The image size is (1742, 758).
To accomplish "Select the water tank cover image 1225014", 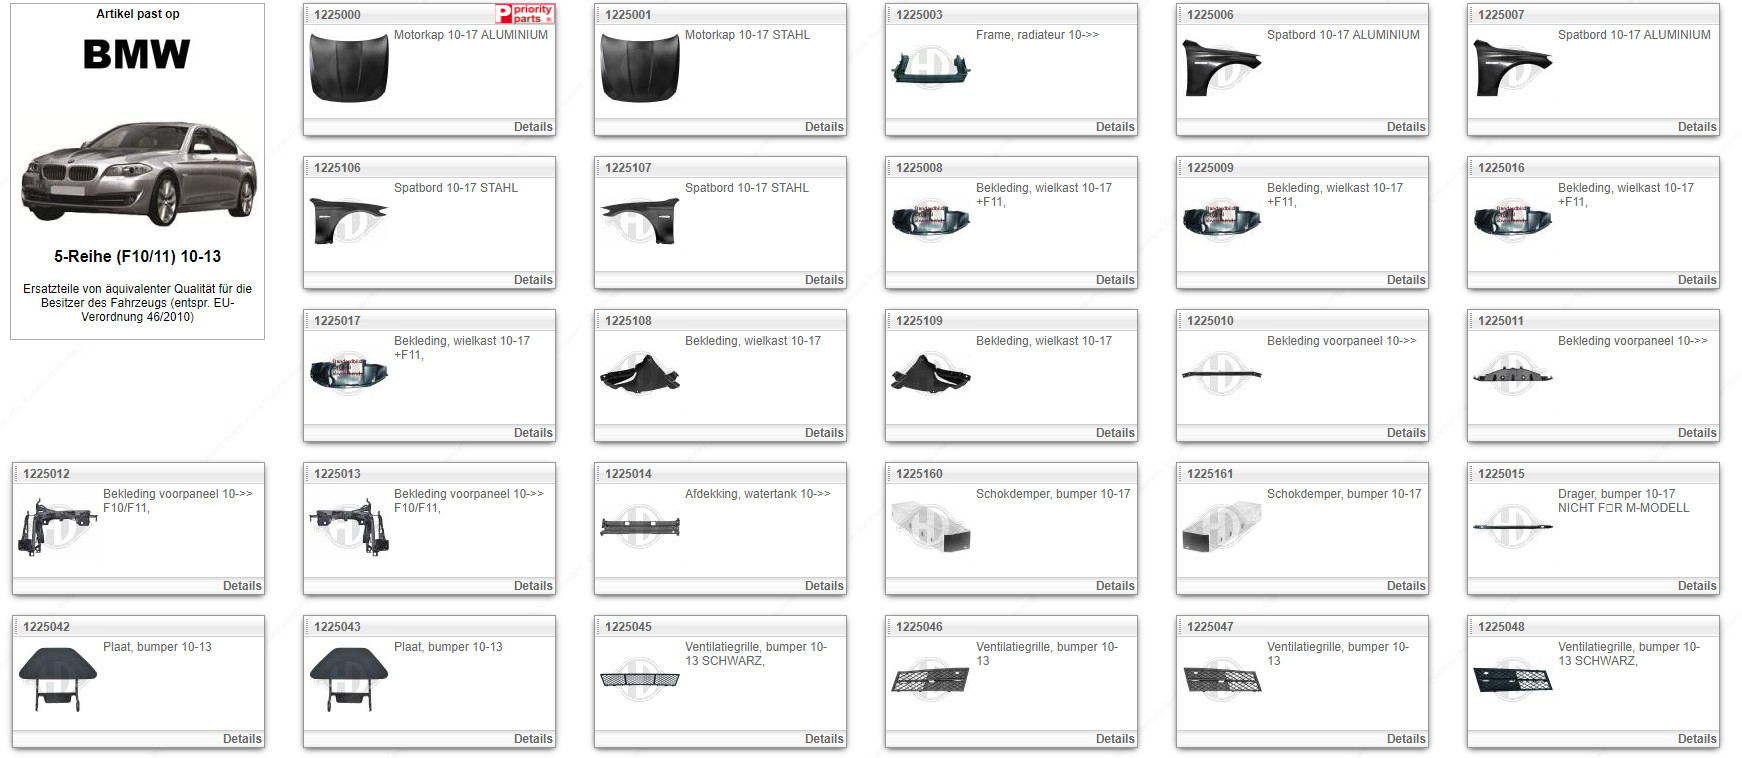I will tap(640, 527).
